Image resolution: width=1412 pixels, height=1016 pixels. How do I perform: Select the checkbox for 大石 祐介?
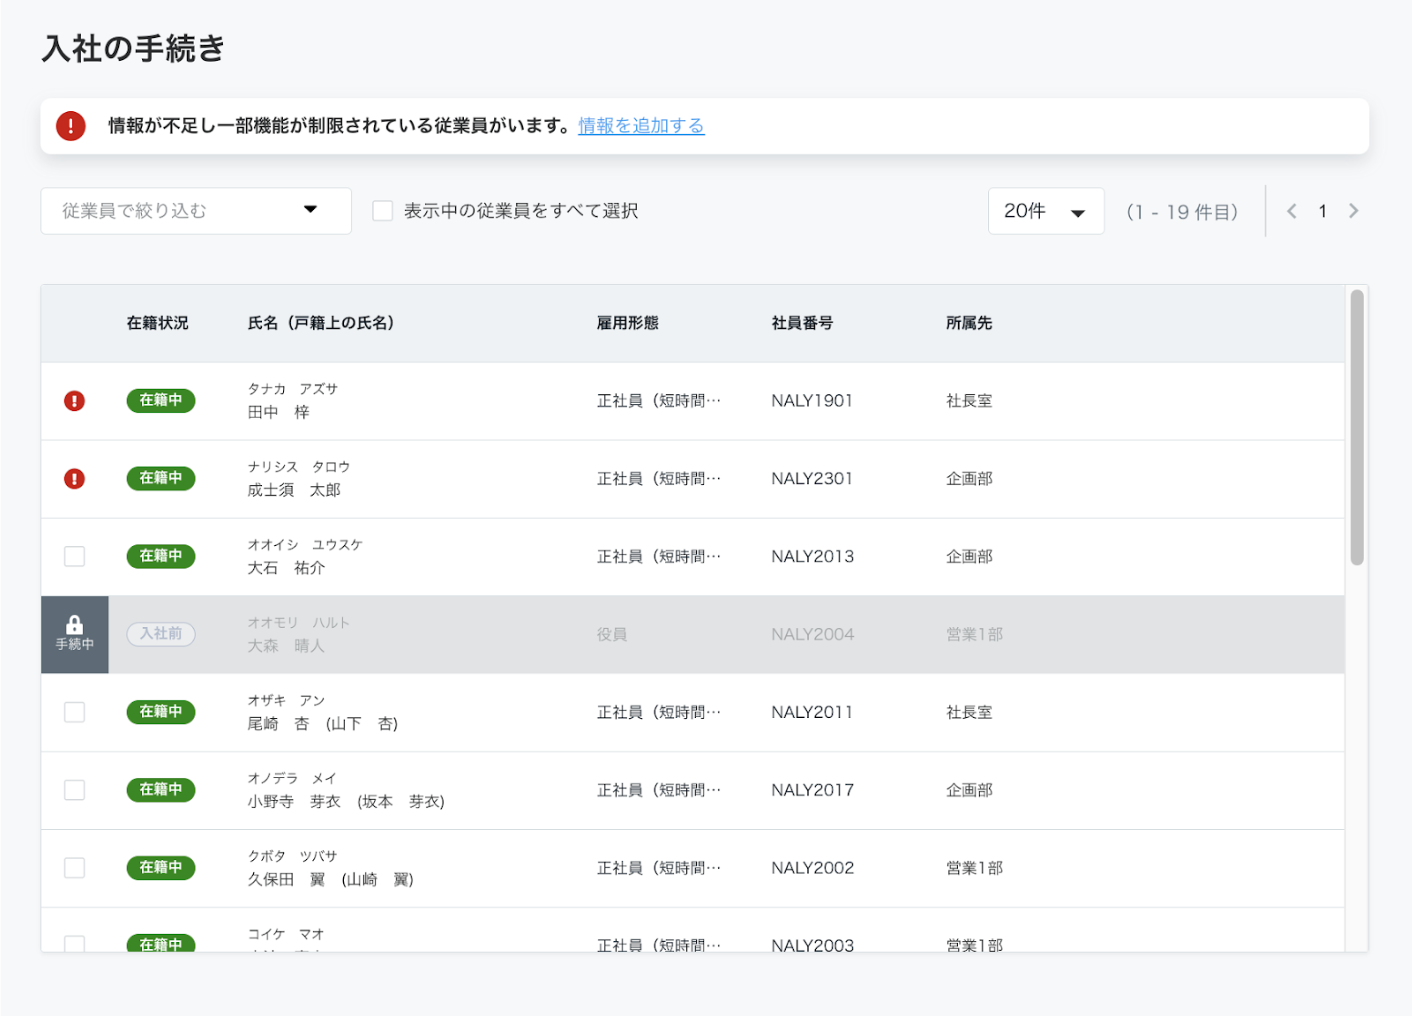(75, 557)
